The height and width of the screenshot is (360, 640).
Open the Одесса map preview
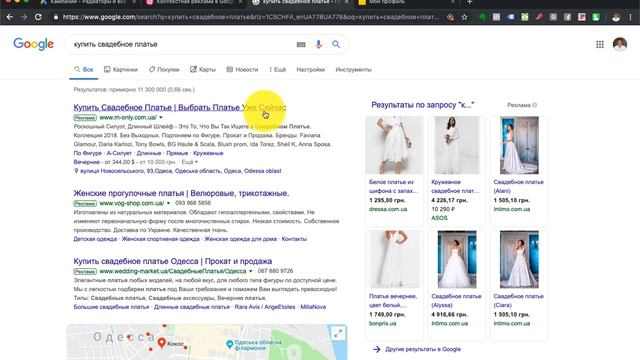click(x=207, y=342)
